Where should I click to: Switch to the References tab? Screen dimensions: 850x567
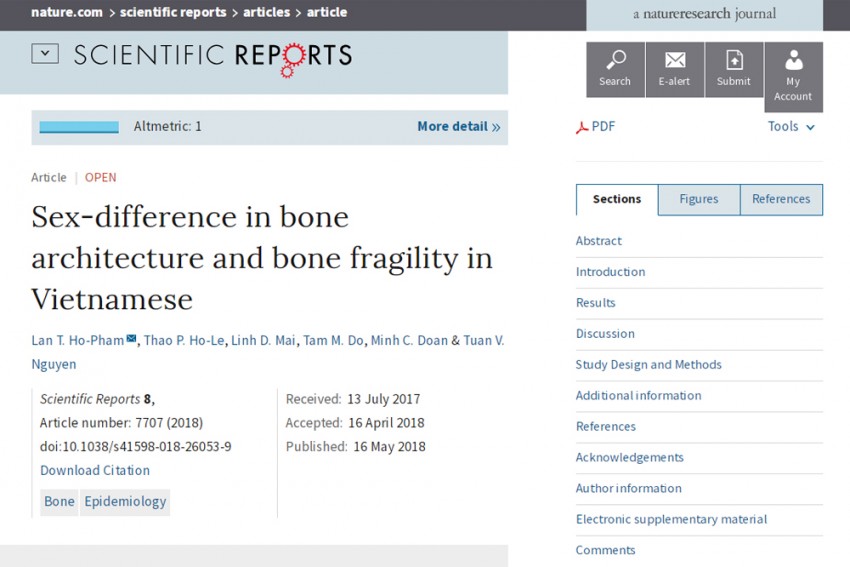(781, 199)
